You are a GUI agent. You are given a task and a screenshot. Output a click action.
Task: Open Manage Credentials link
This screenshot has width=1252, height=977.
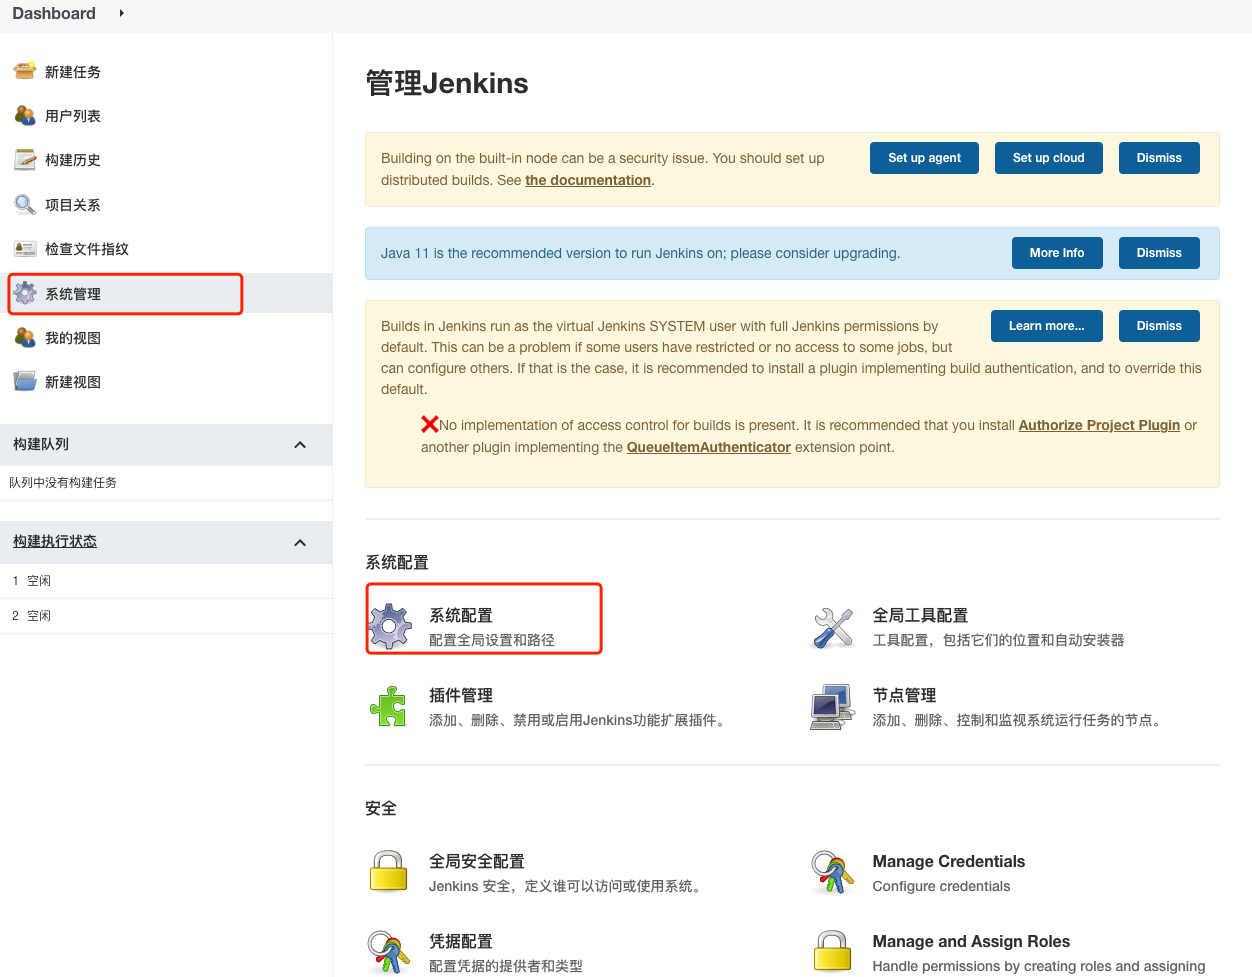(x=949, y=861)
